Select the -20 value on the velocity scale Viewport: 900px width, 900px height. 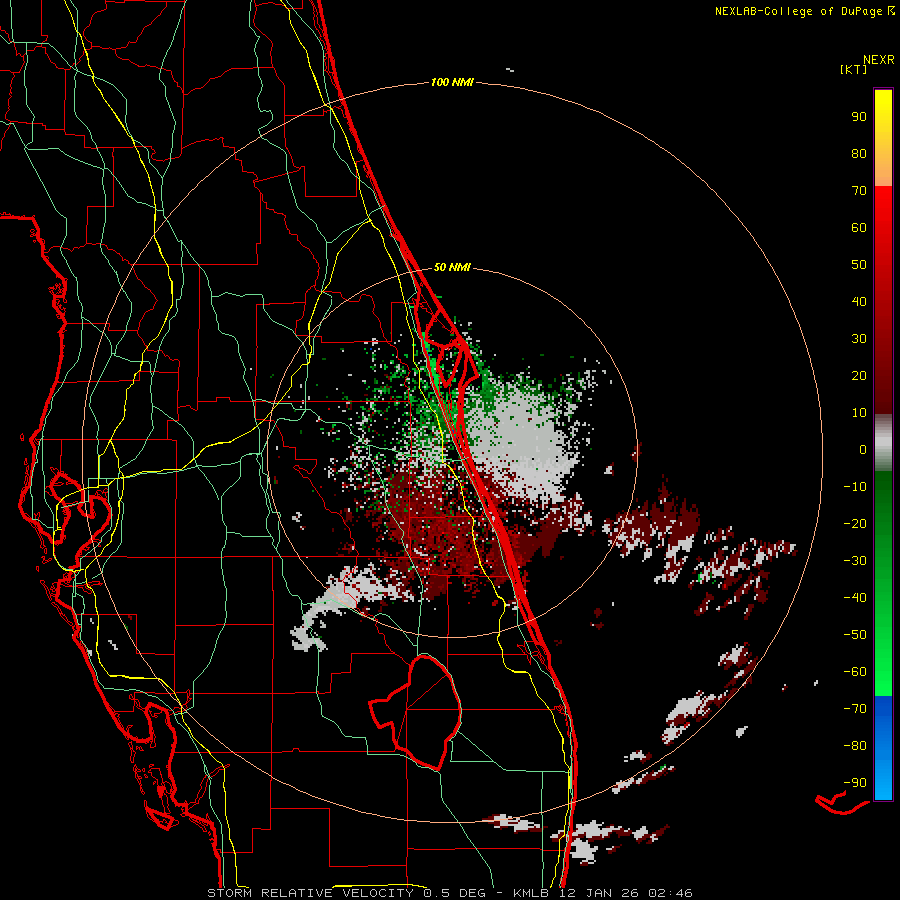(x=855, y=524)
